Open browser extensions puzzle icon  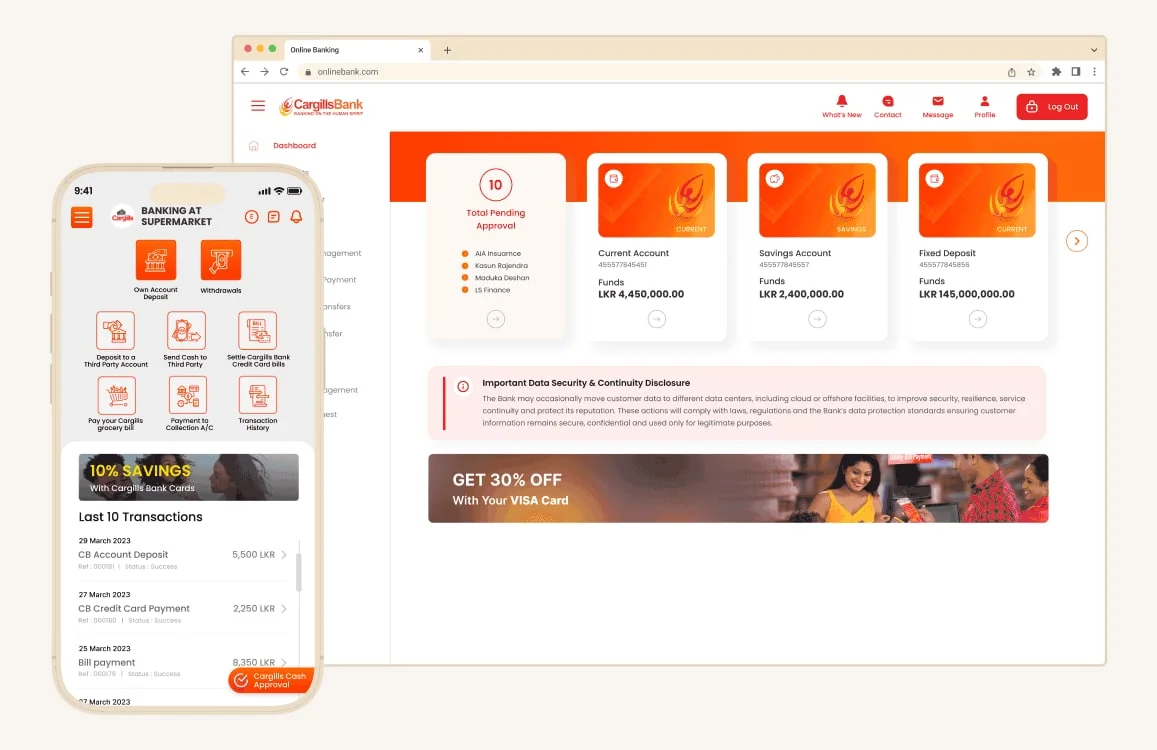1056,72
